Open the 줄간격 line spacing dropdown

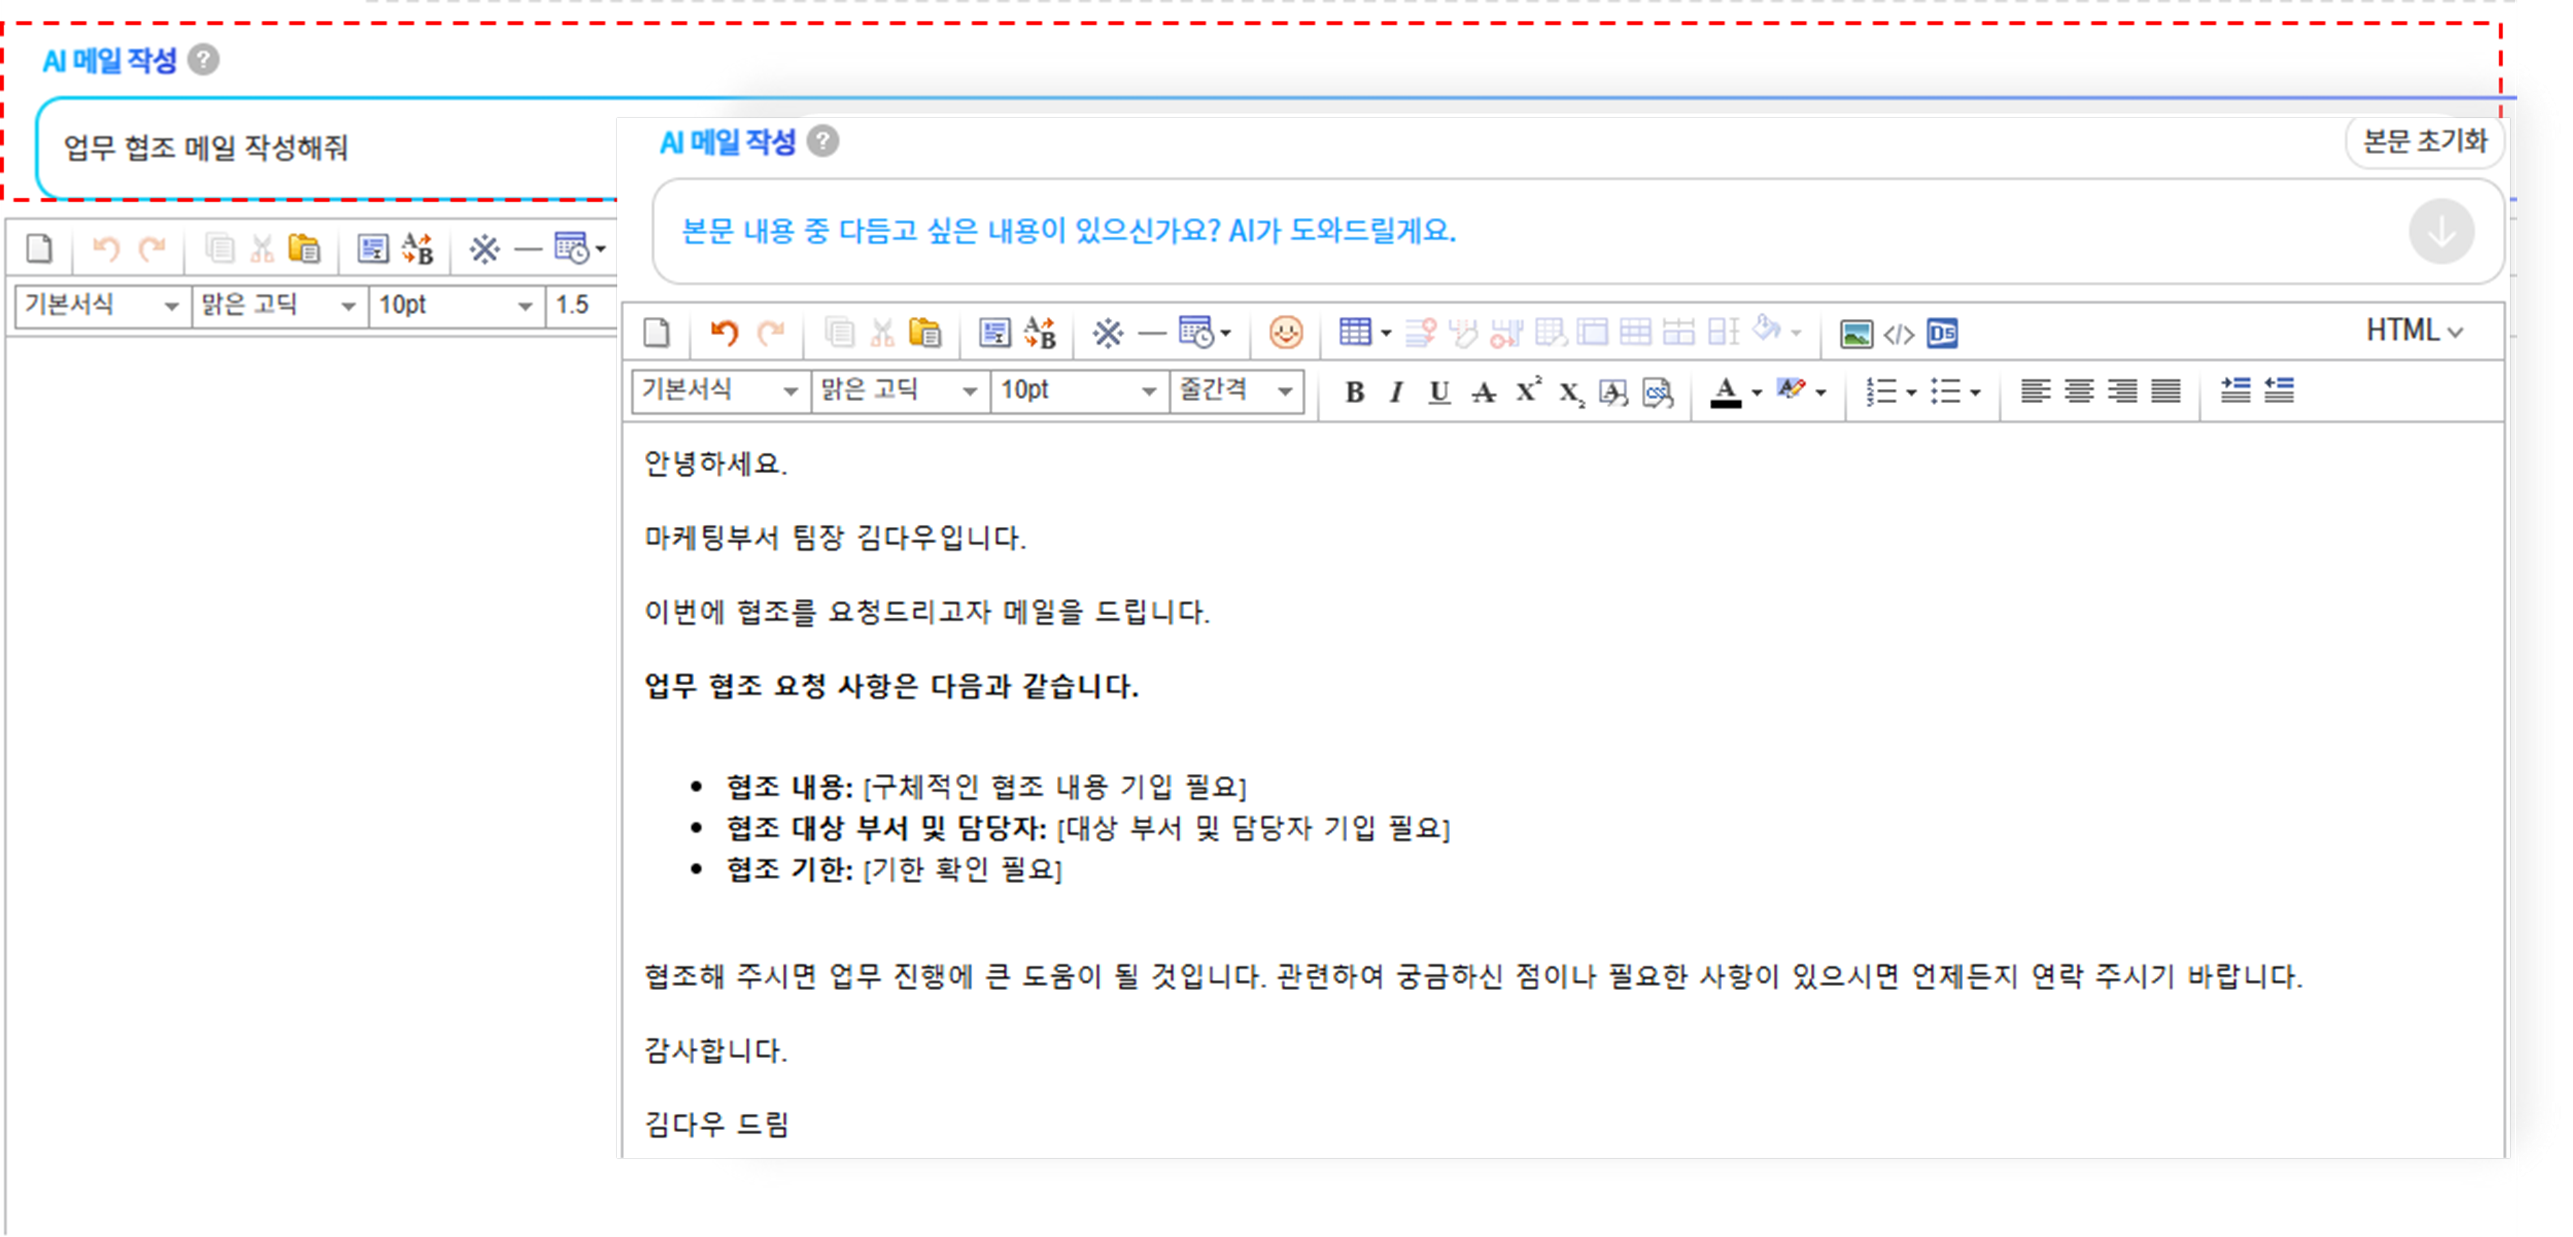point(1236,390)
